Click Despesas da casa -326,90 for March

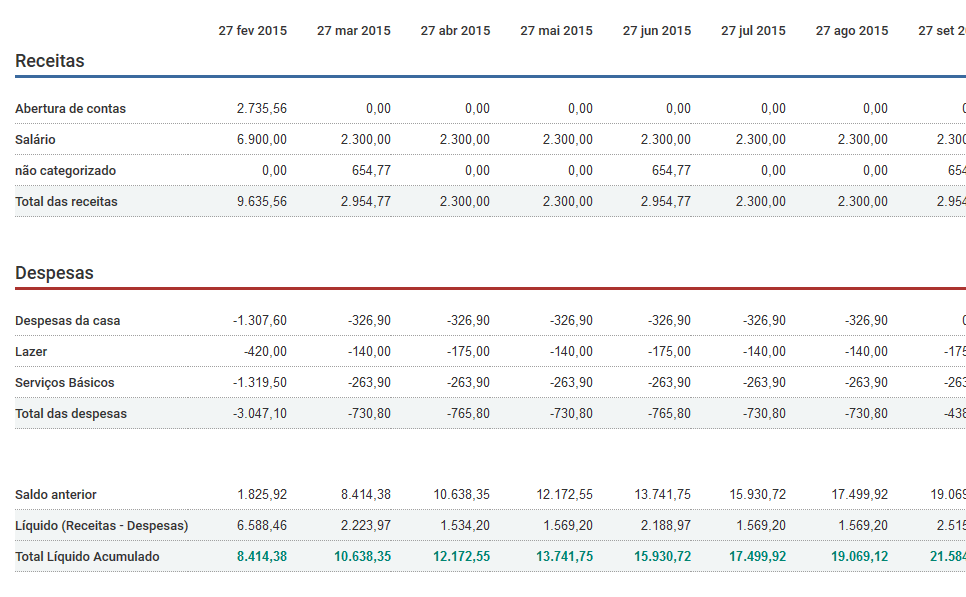tap(369, 321)
